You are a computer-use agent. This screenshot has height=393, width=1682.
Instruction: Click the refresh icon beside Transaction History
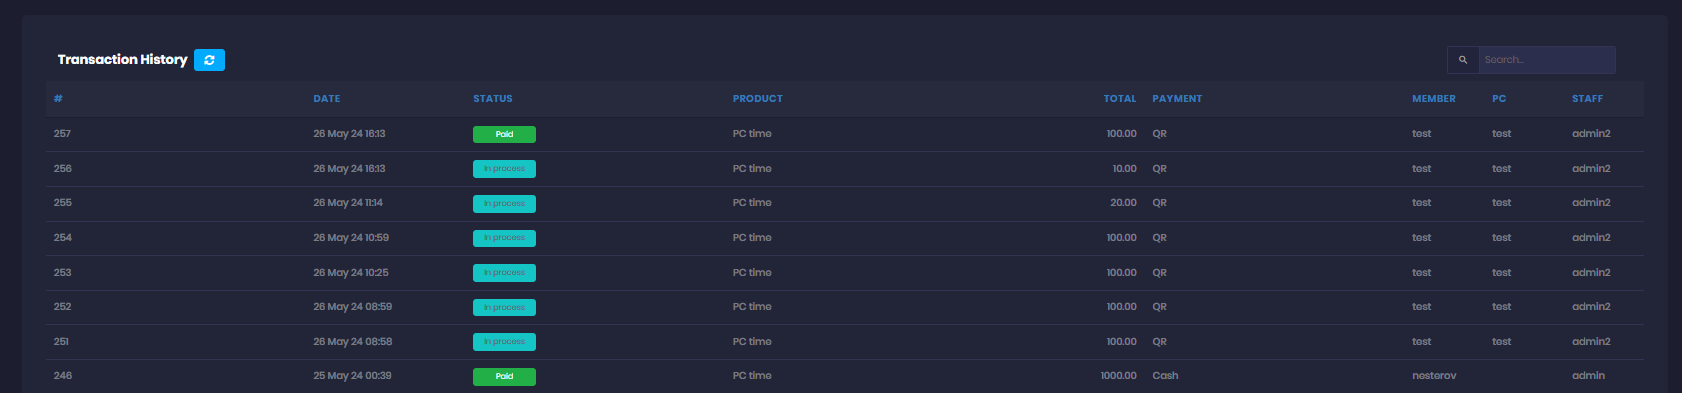point(209,60)
